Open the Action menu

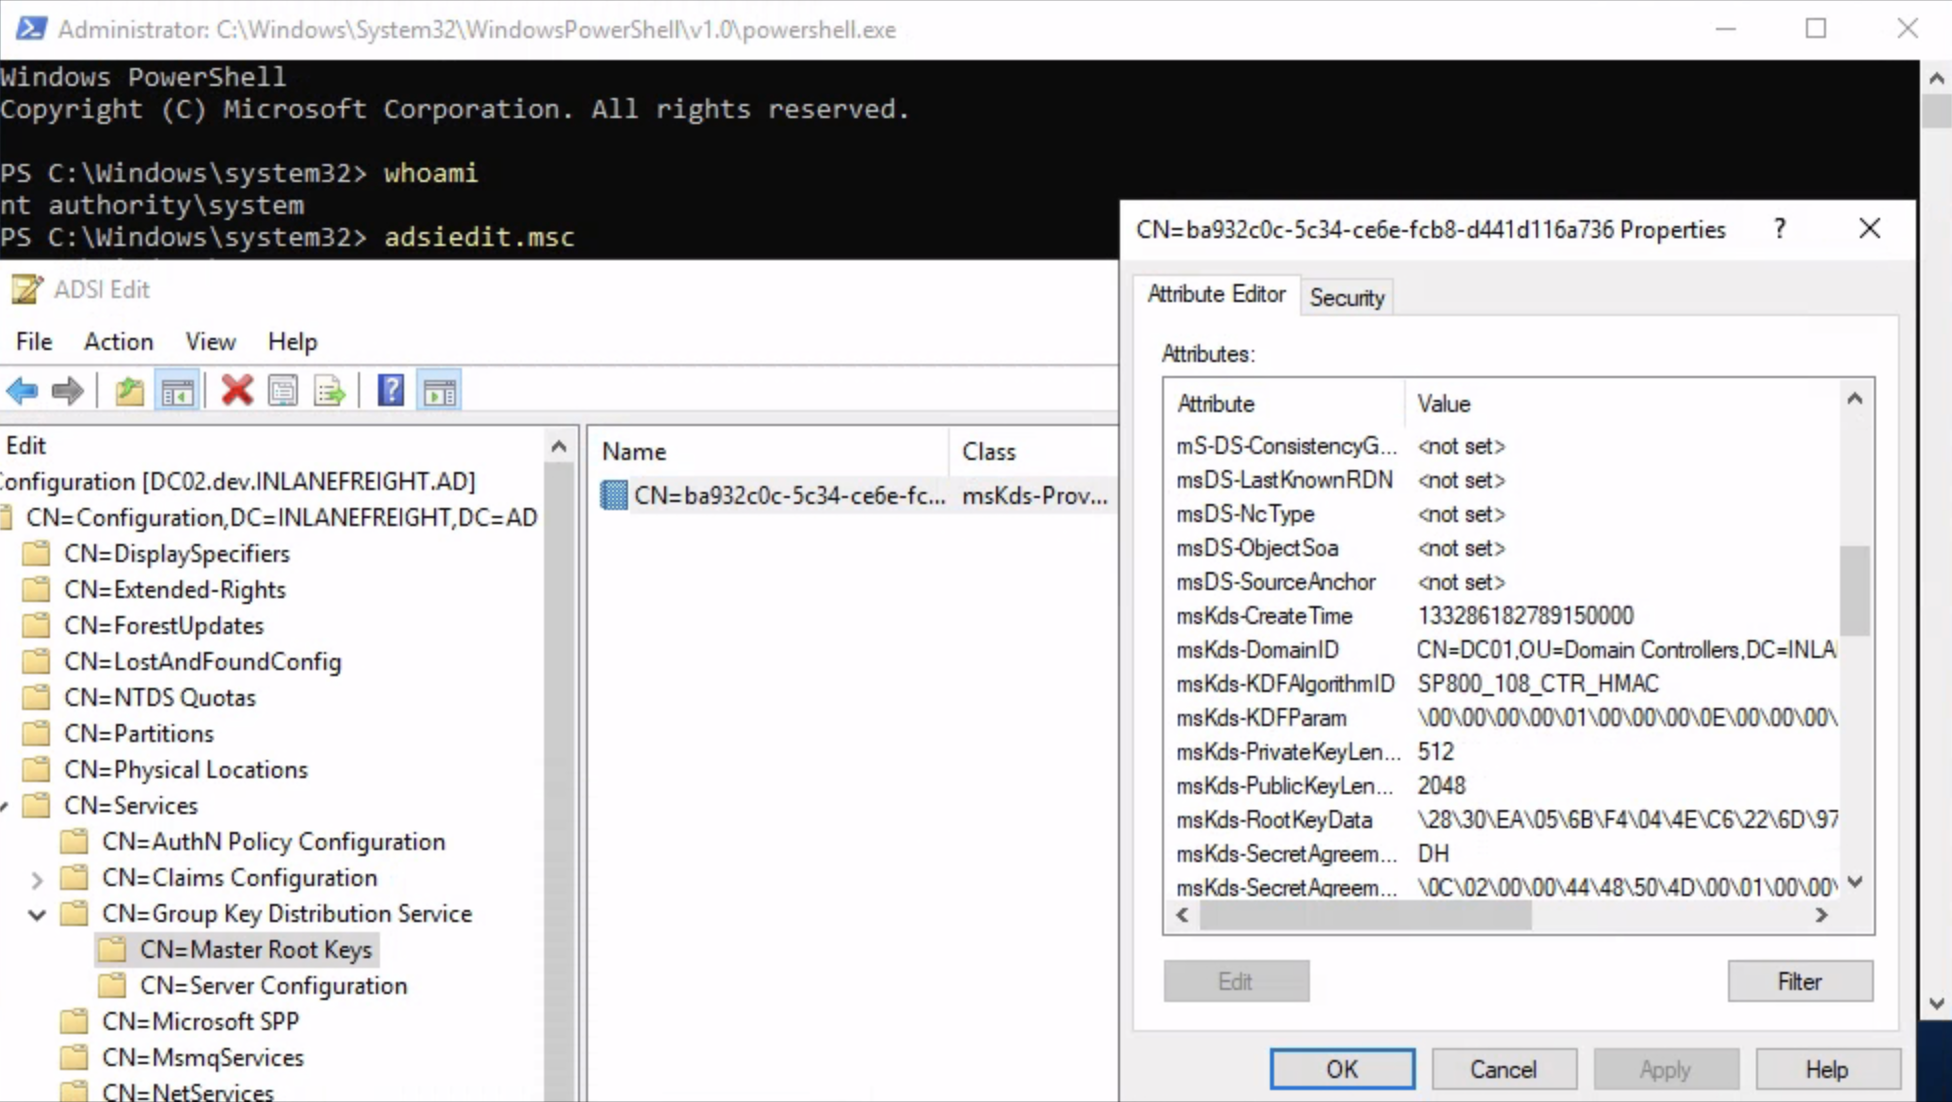(118, 342)
